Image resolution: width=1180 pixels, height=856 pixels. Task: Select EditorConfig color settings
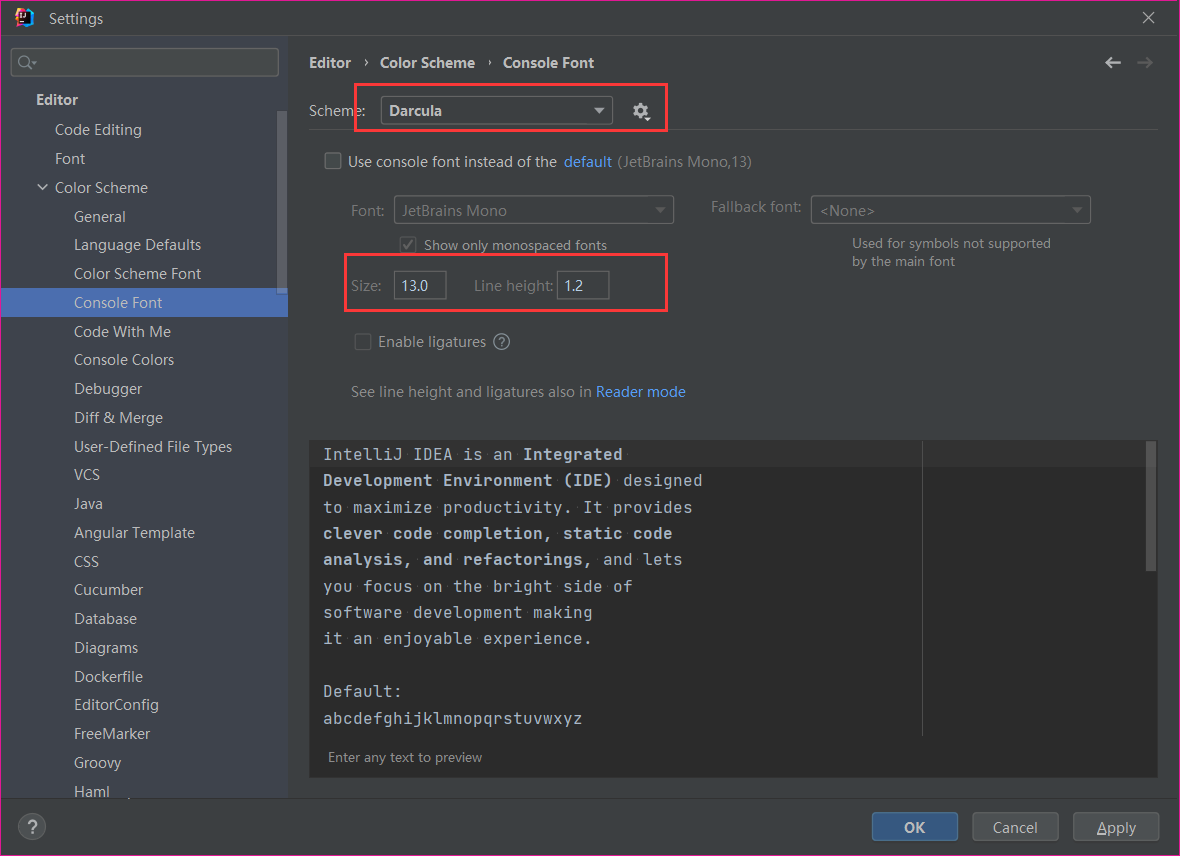tap(116, 705)
